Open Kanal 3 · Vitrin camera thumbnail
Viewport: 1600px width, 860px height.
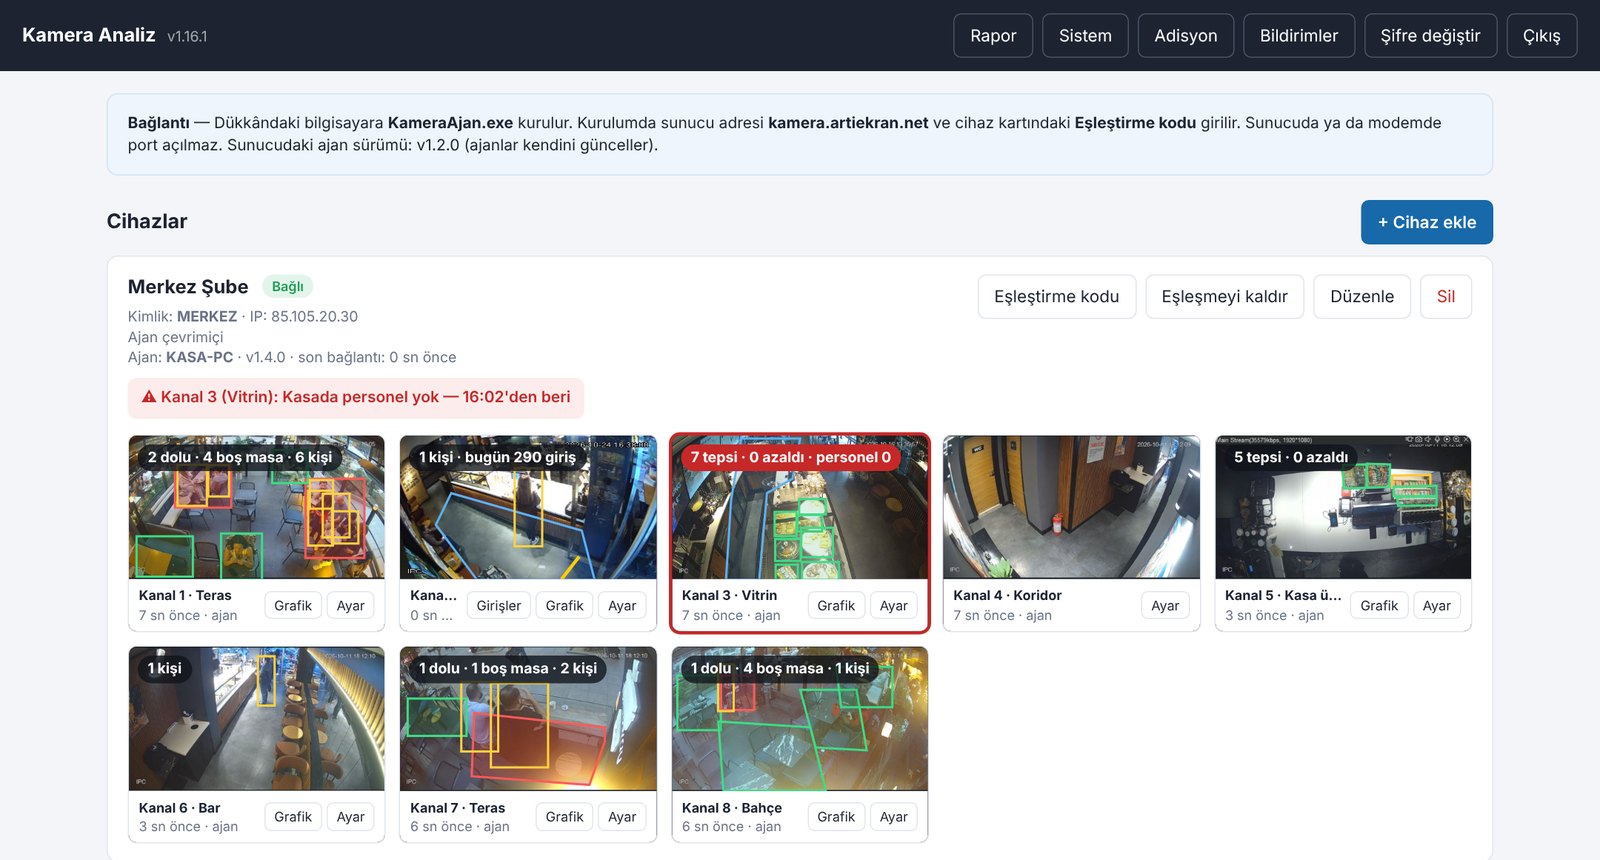(800, 507)
